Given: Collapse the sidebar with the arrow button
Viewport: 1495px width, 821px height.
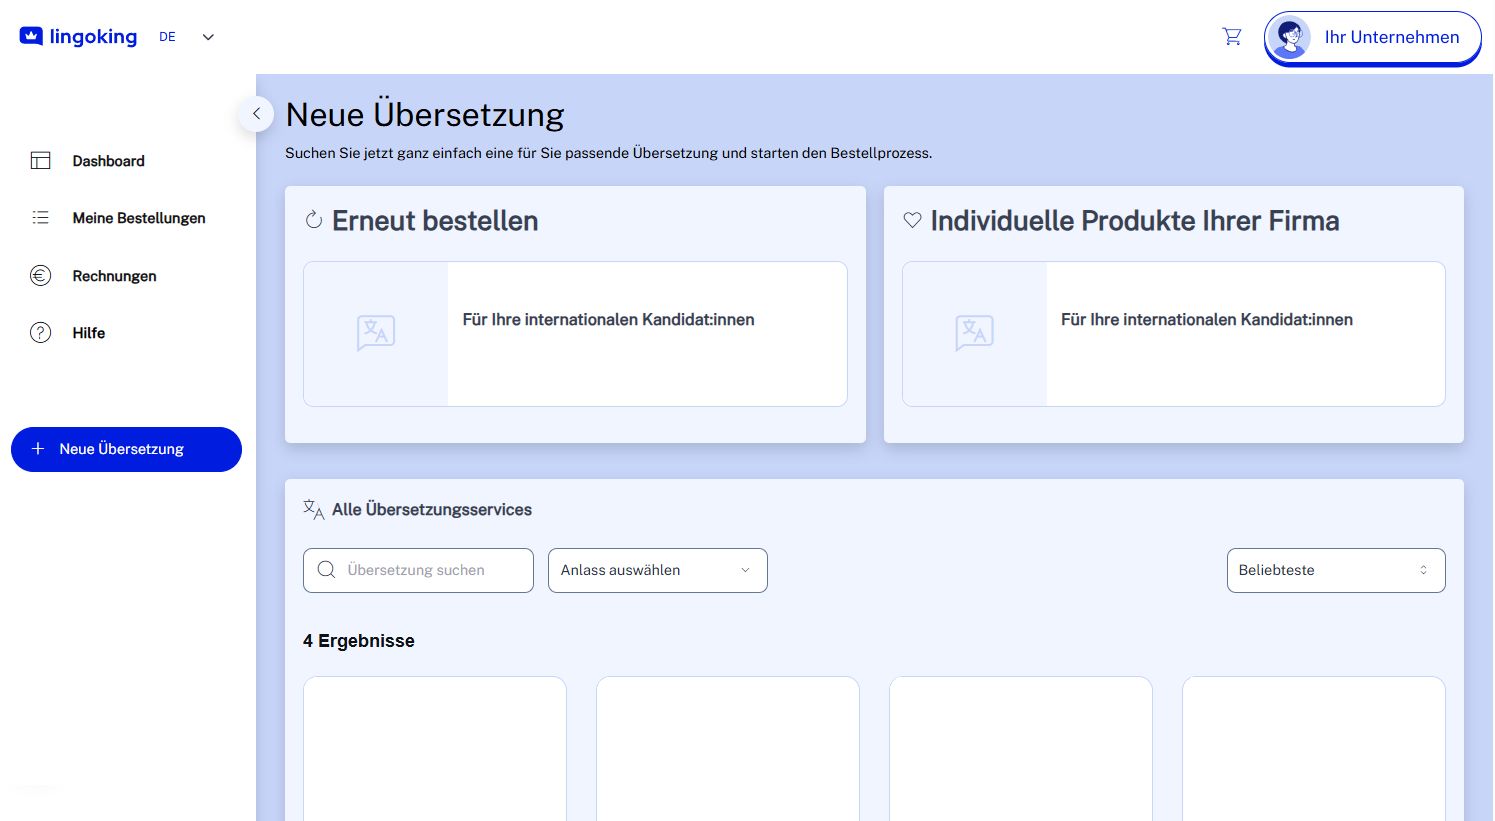Looking at the screenshot, I should (x=256, y=114).
